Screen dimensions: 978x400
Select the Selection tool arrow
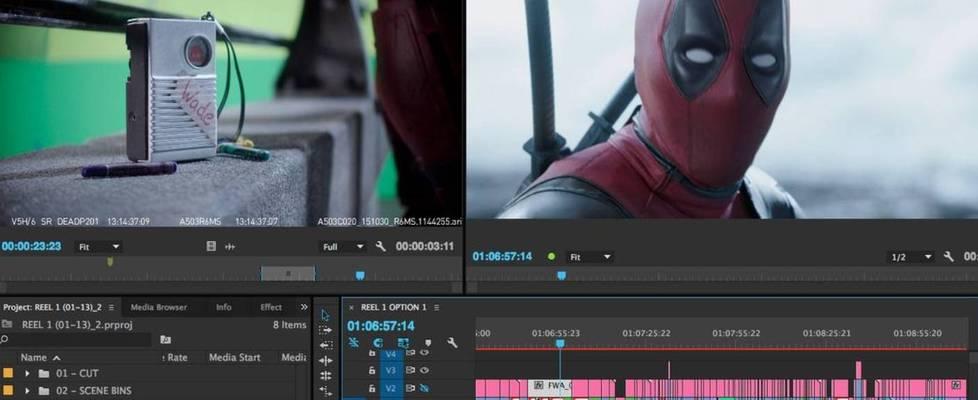326,315
